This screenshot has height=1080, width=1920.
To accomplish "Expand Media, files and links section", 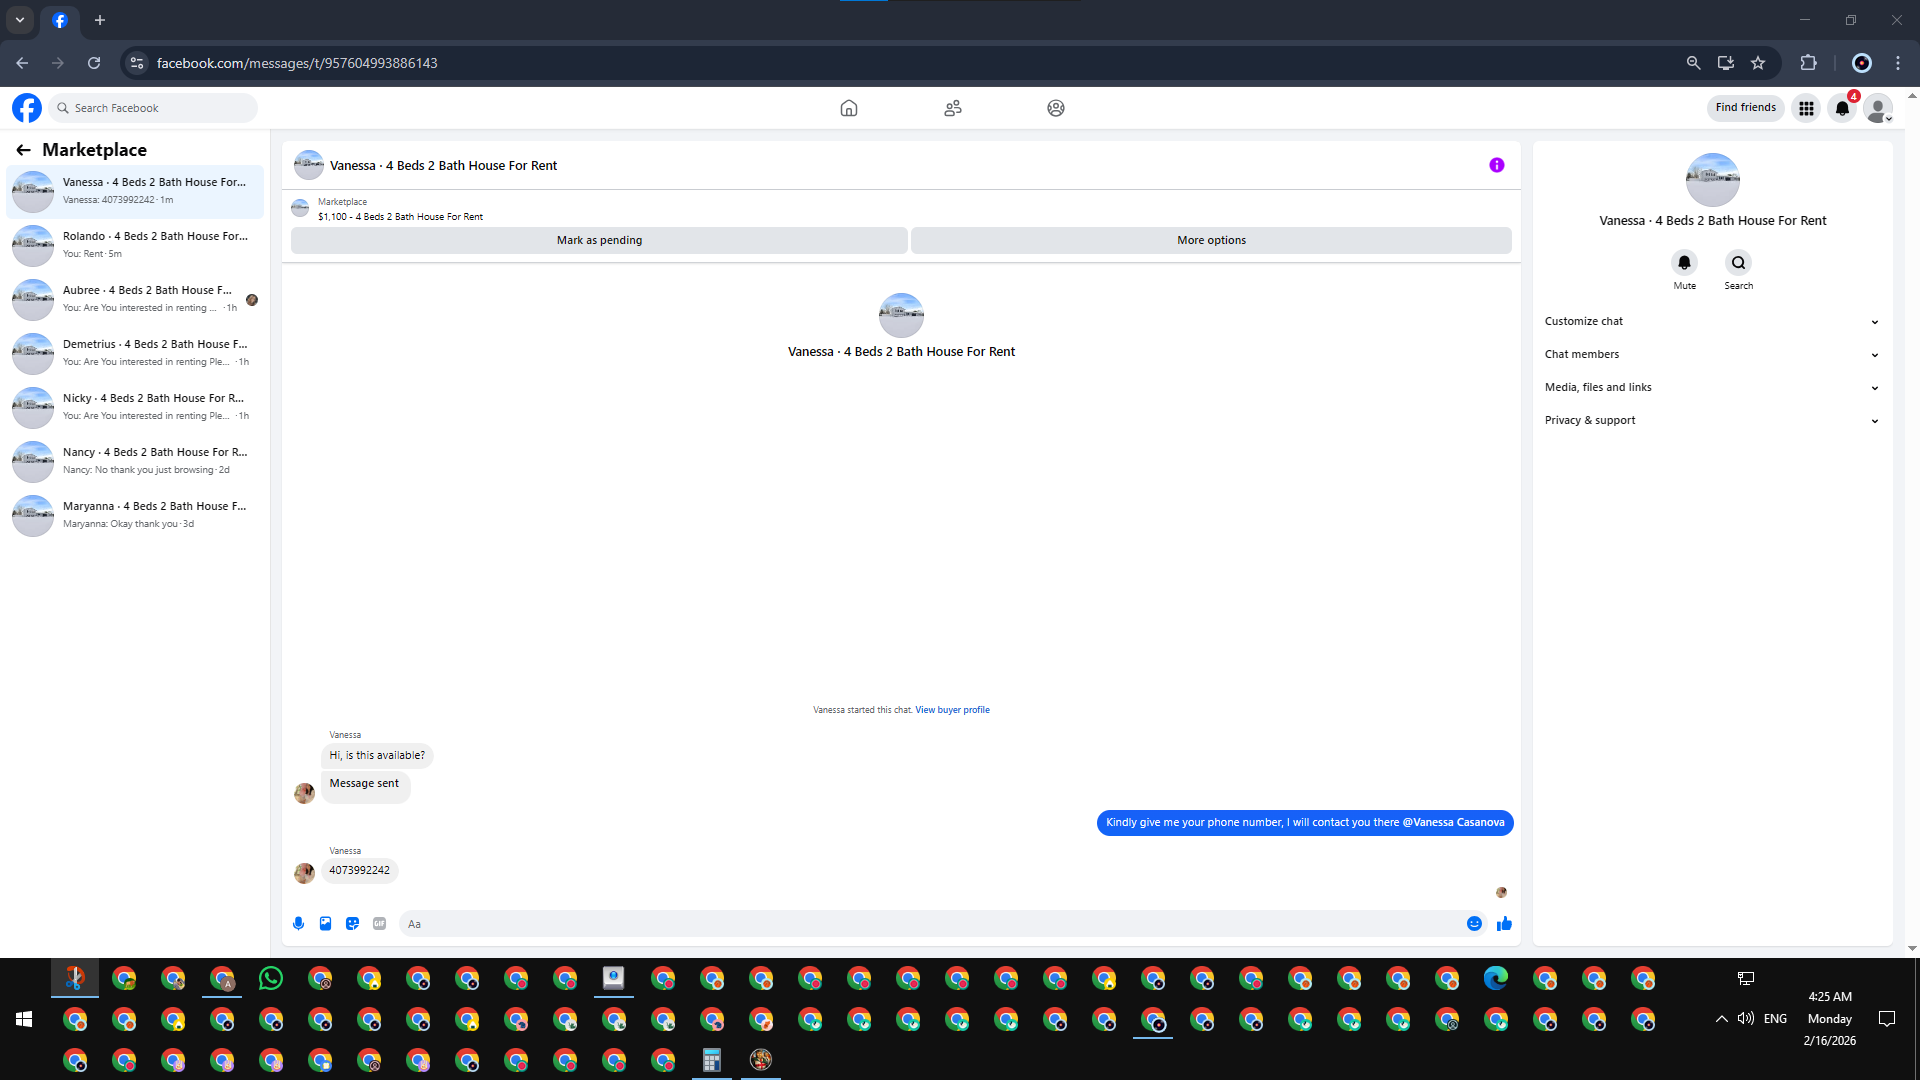I will (x=1711, y=387).
